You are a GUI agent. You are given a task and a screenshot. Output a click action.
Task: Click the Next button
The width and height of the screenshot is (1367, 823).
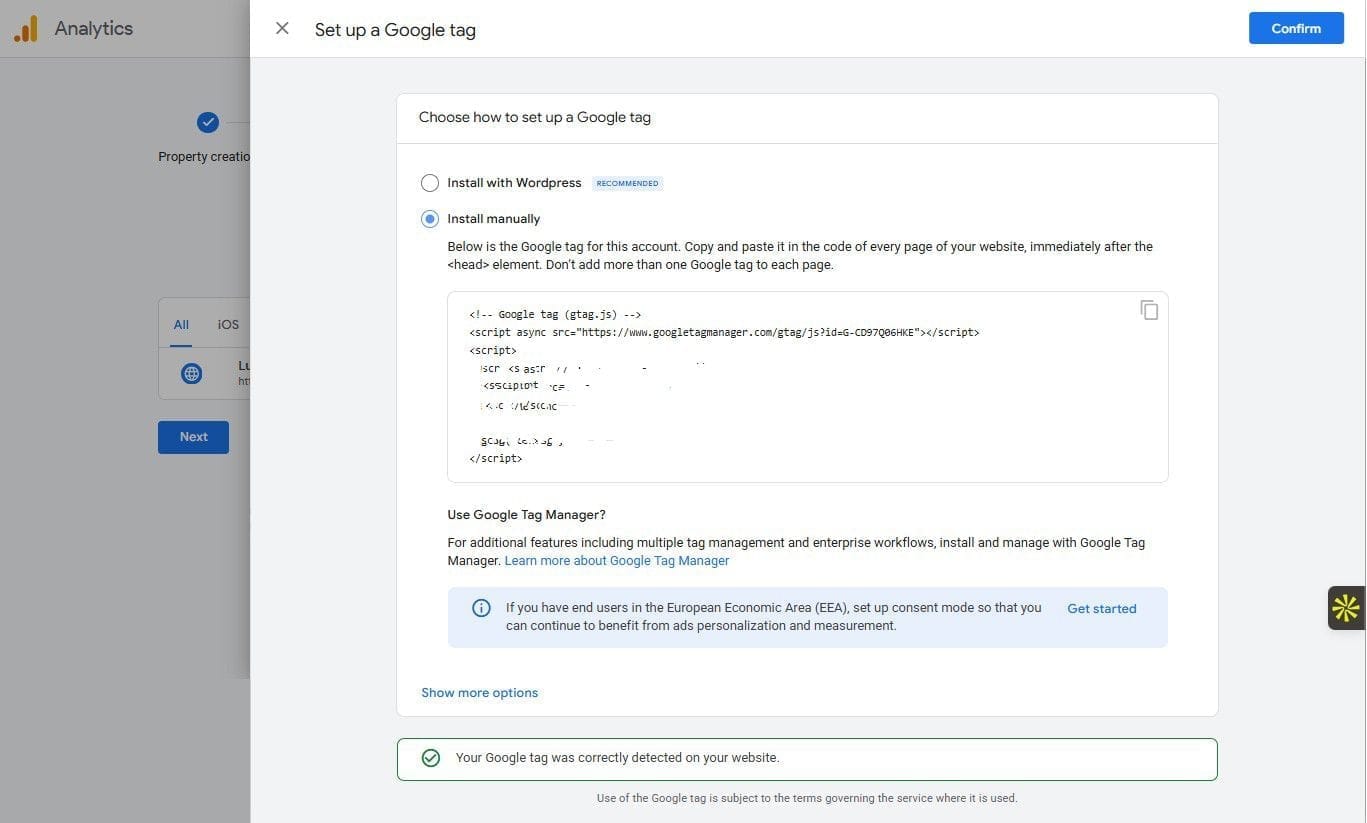coord(193,437)
